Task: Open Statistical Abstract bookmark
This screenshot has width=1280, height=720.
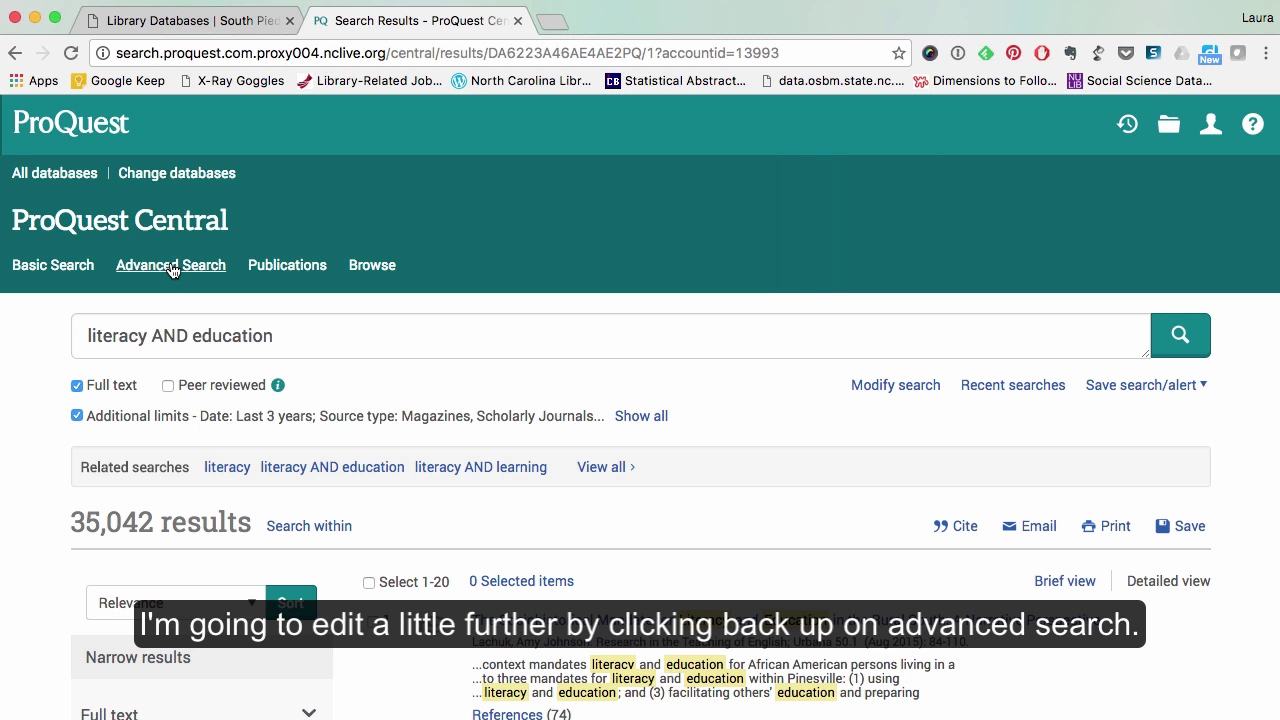Action: (676, 81)
